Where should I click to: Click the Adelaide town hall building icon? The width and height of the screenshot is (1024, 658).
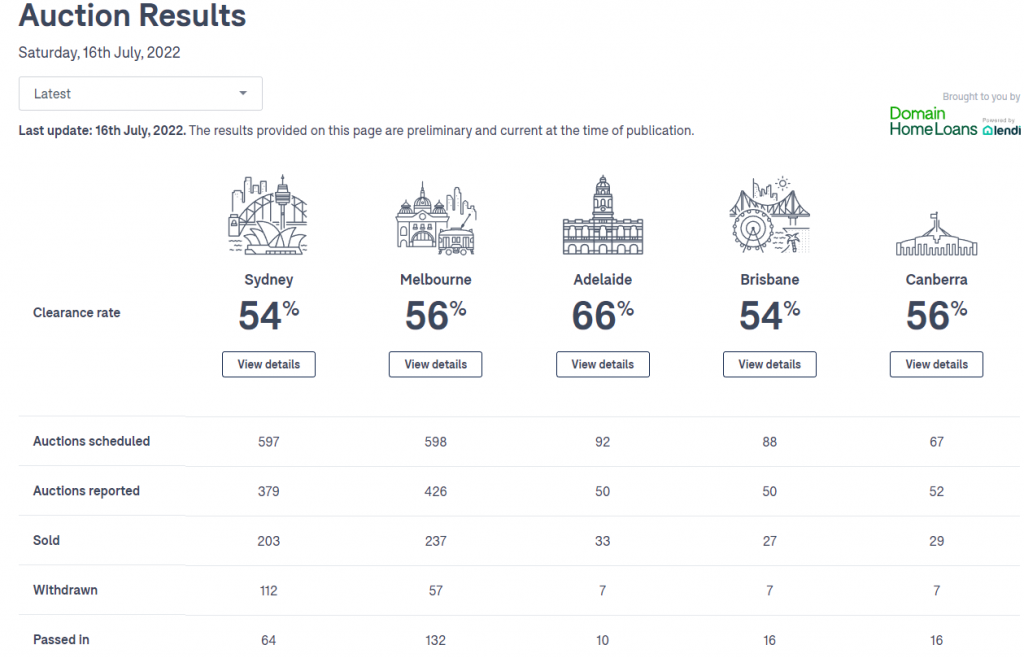point(603,215)
